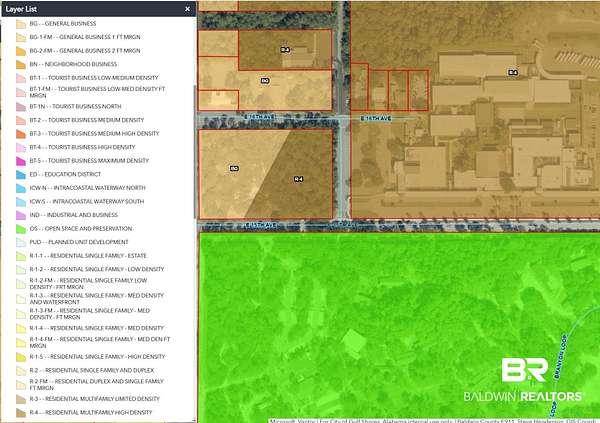
Task: Click the BG General Business color swatch
Action: click(x=21, y=24)
